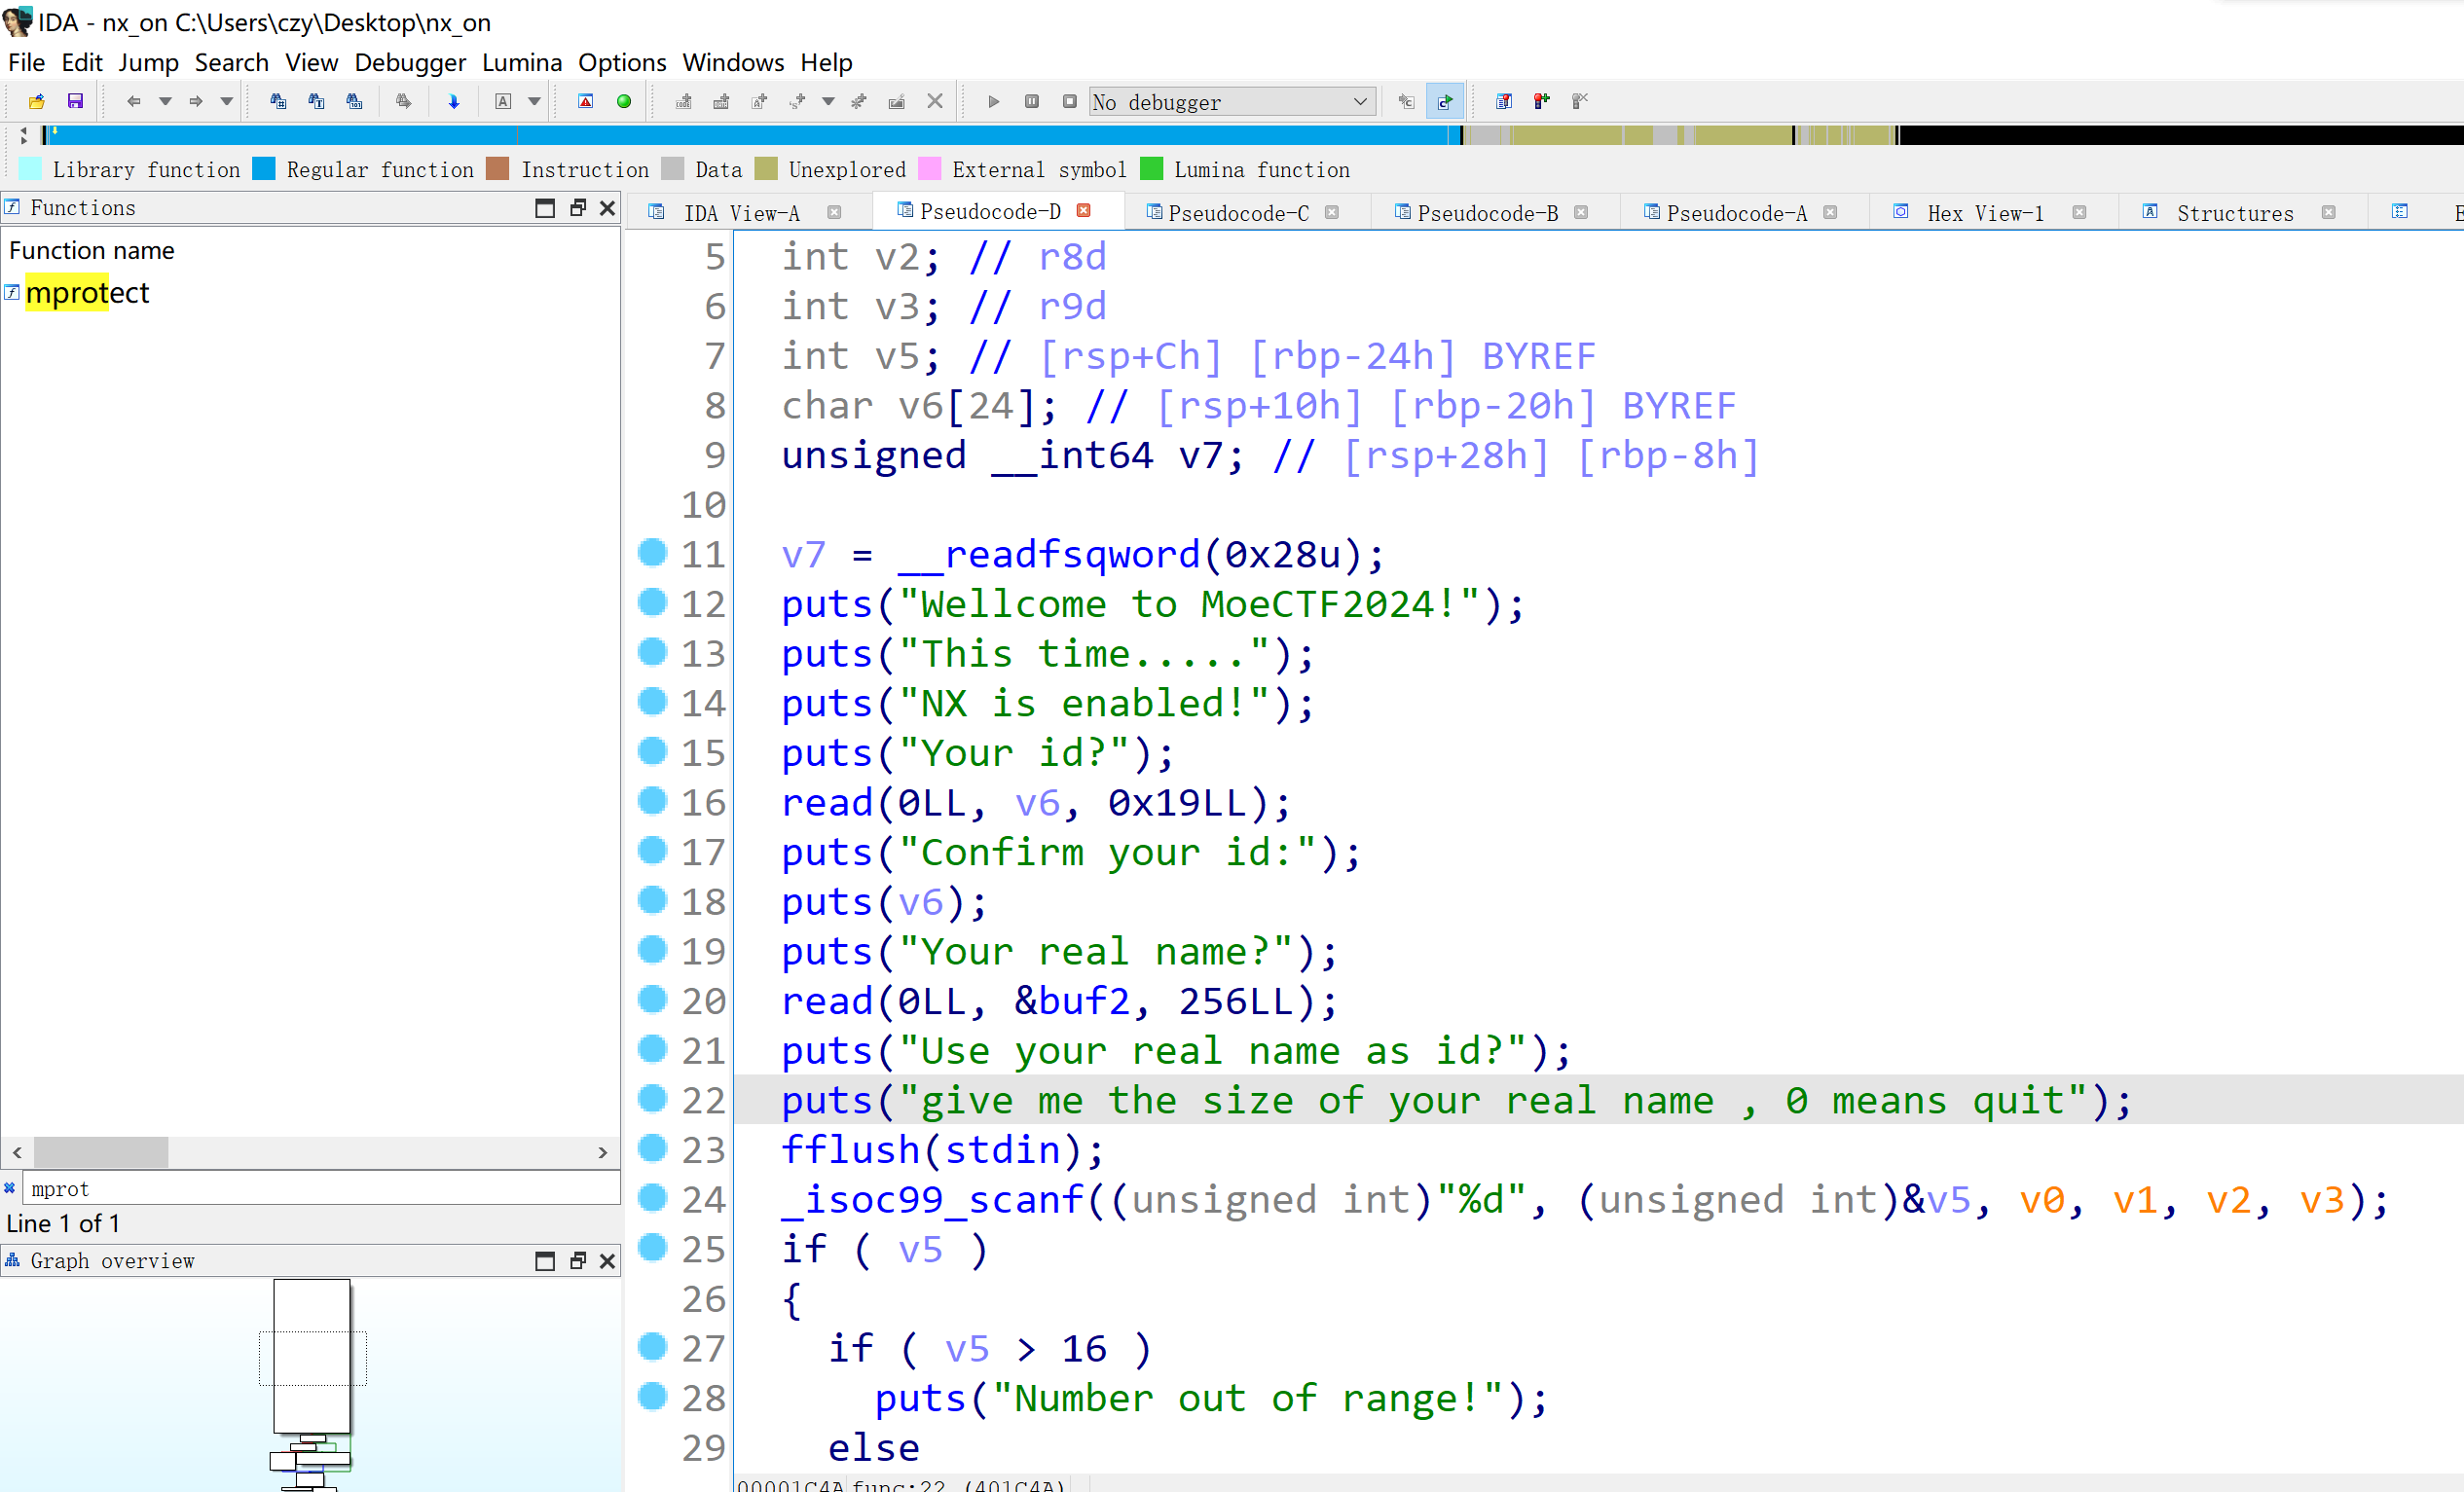Clear the functions filter with the blue X
Screen dimensions: 2464x1492
(x=10, y=1188)
